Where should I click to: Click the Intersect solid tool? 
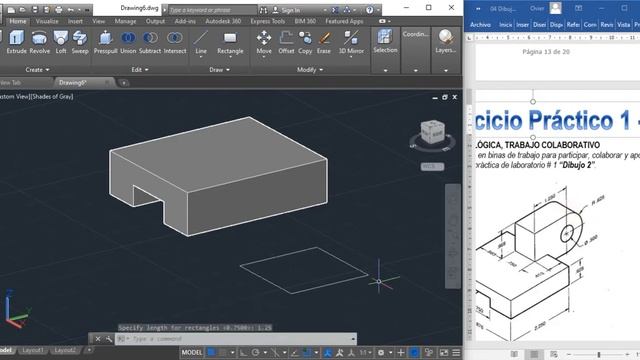[x=175, y=42]
